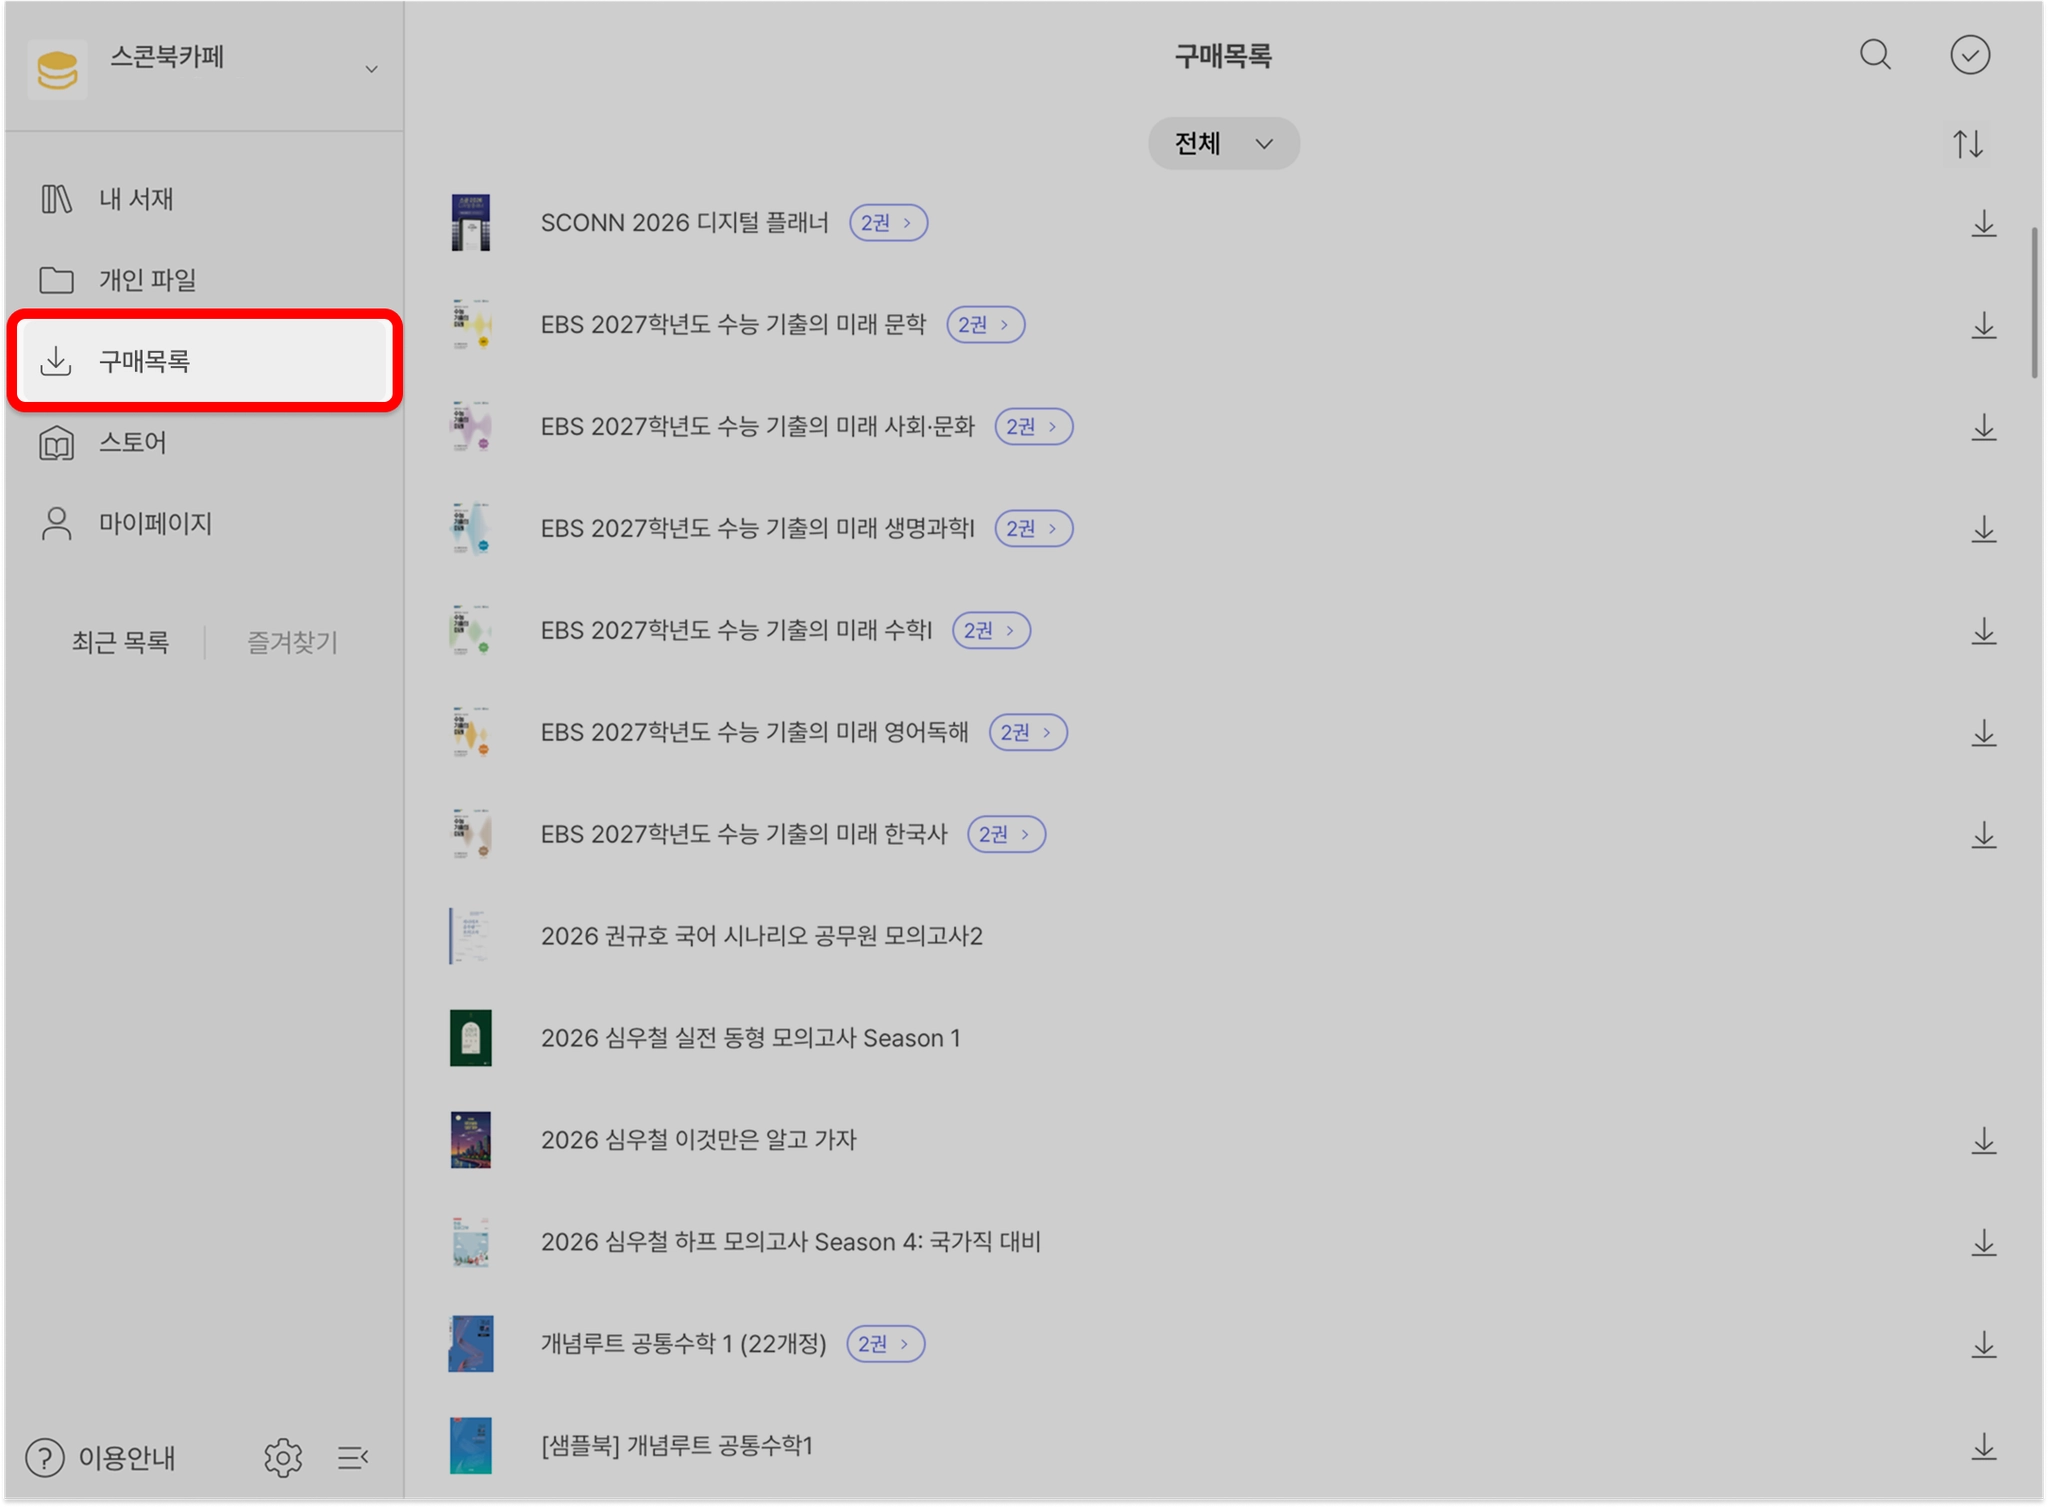Select 최근 목록 tab

pos(120,642)
